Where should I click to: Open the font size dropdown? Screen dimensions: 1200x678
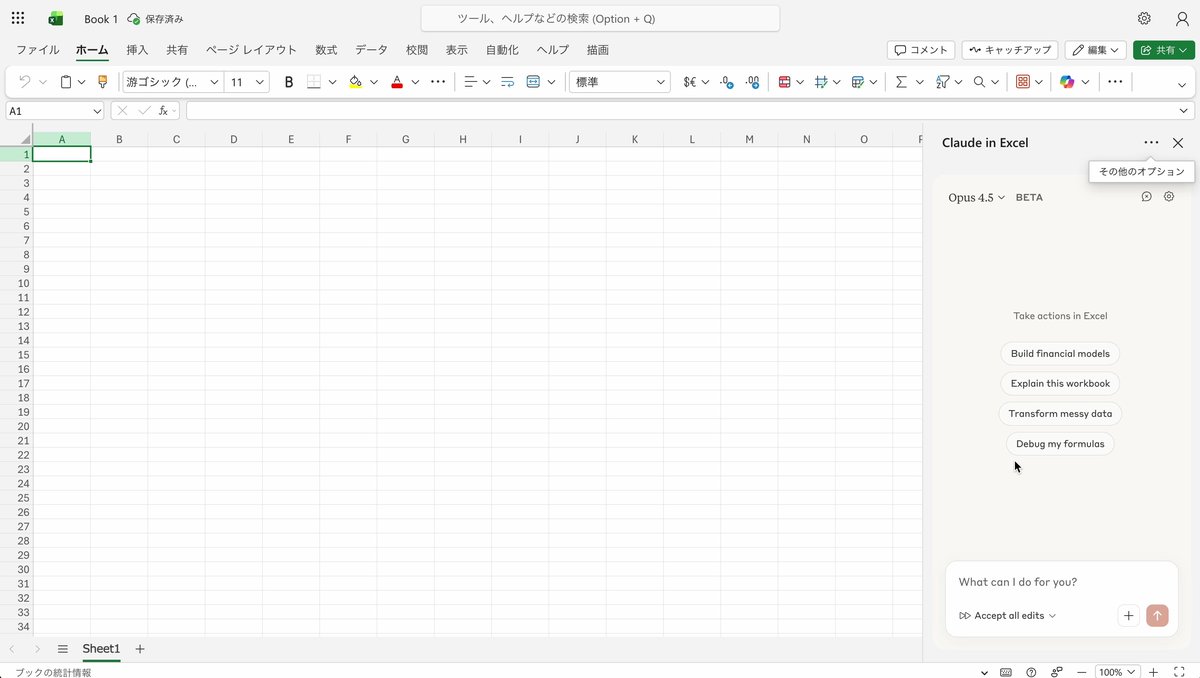click(x=260, y=82)
